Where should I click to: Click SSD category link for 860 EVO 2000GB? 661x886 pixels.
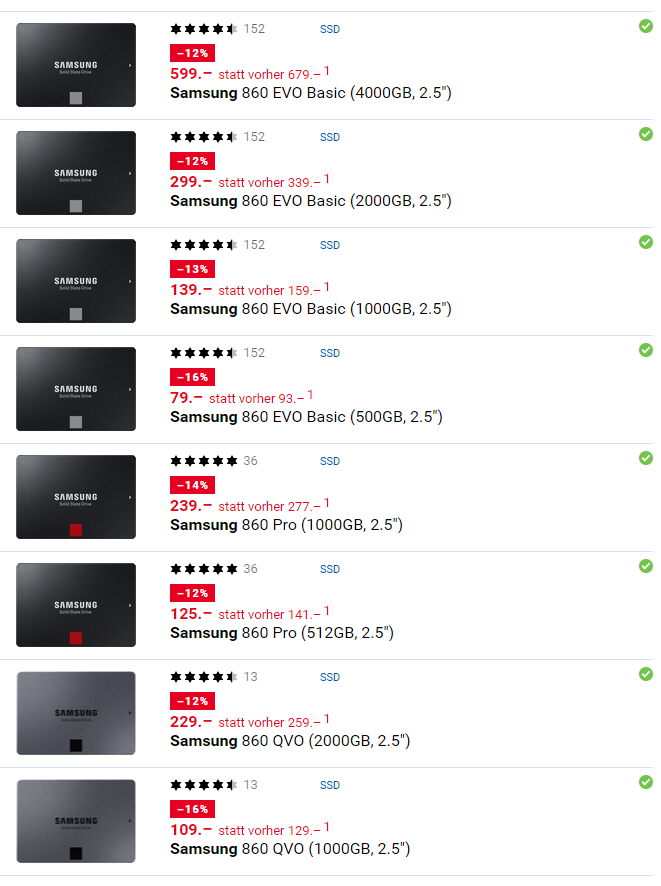tap(330, 137)
